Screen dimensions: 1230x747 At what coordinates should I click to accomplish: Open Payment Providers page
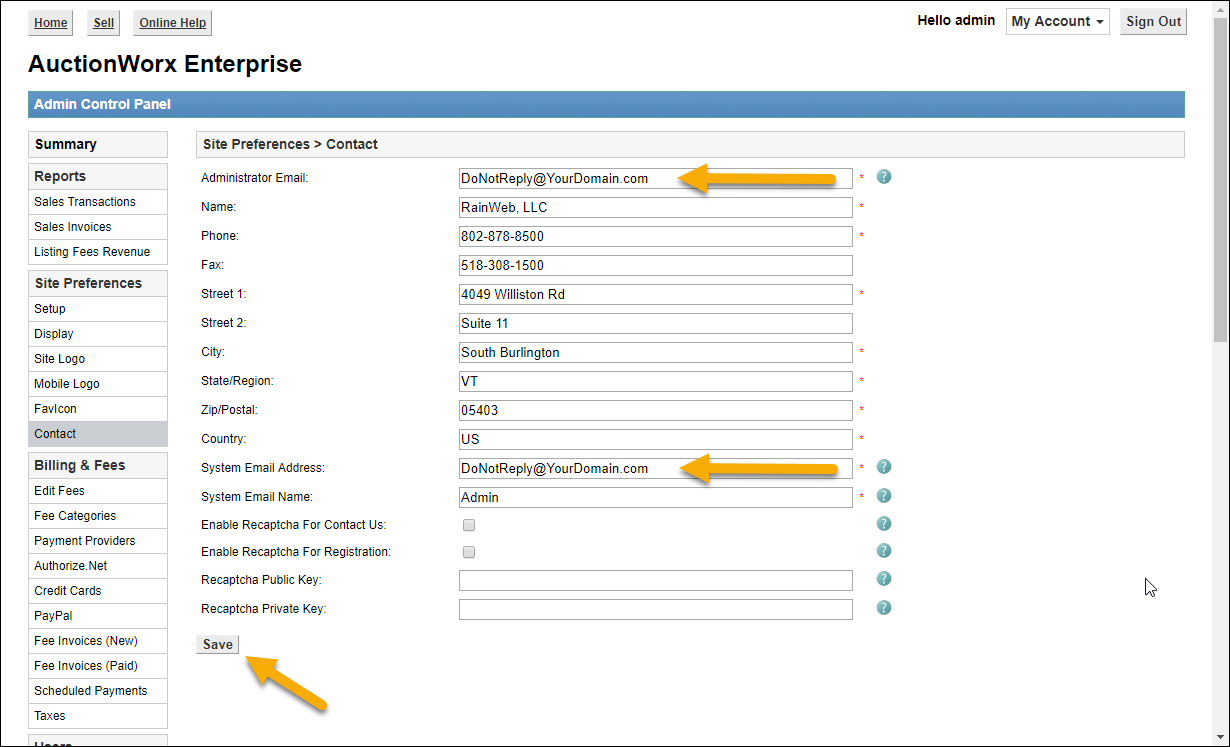(98, 541)
